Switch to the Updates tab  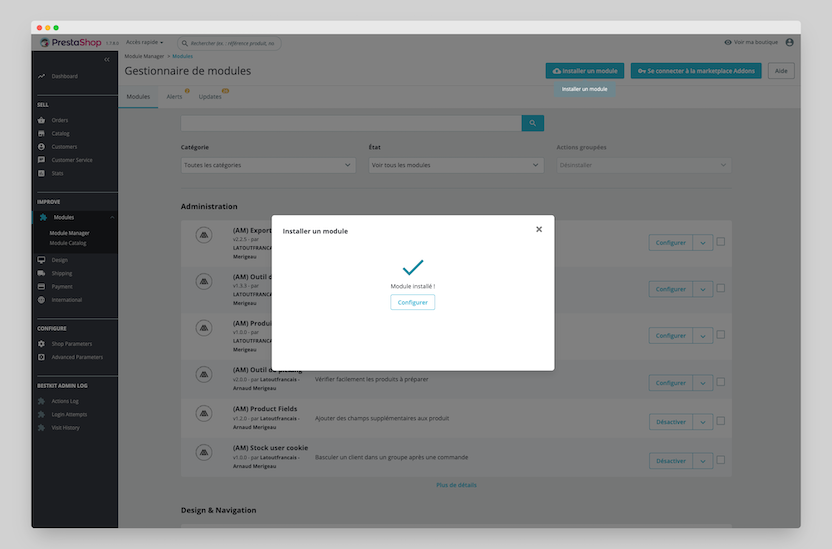pyautogui.click(x=210, y=97)
